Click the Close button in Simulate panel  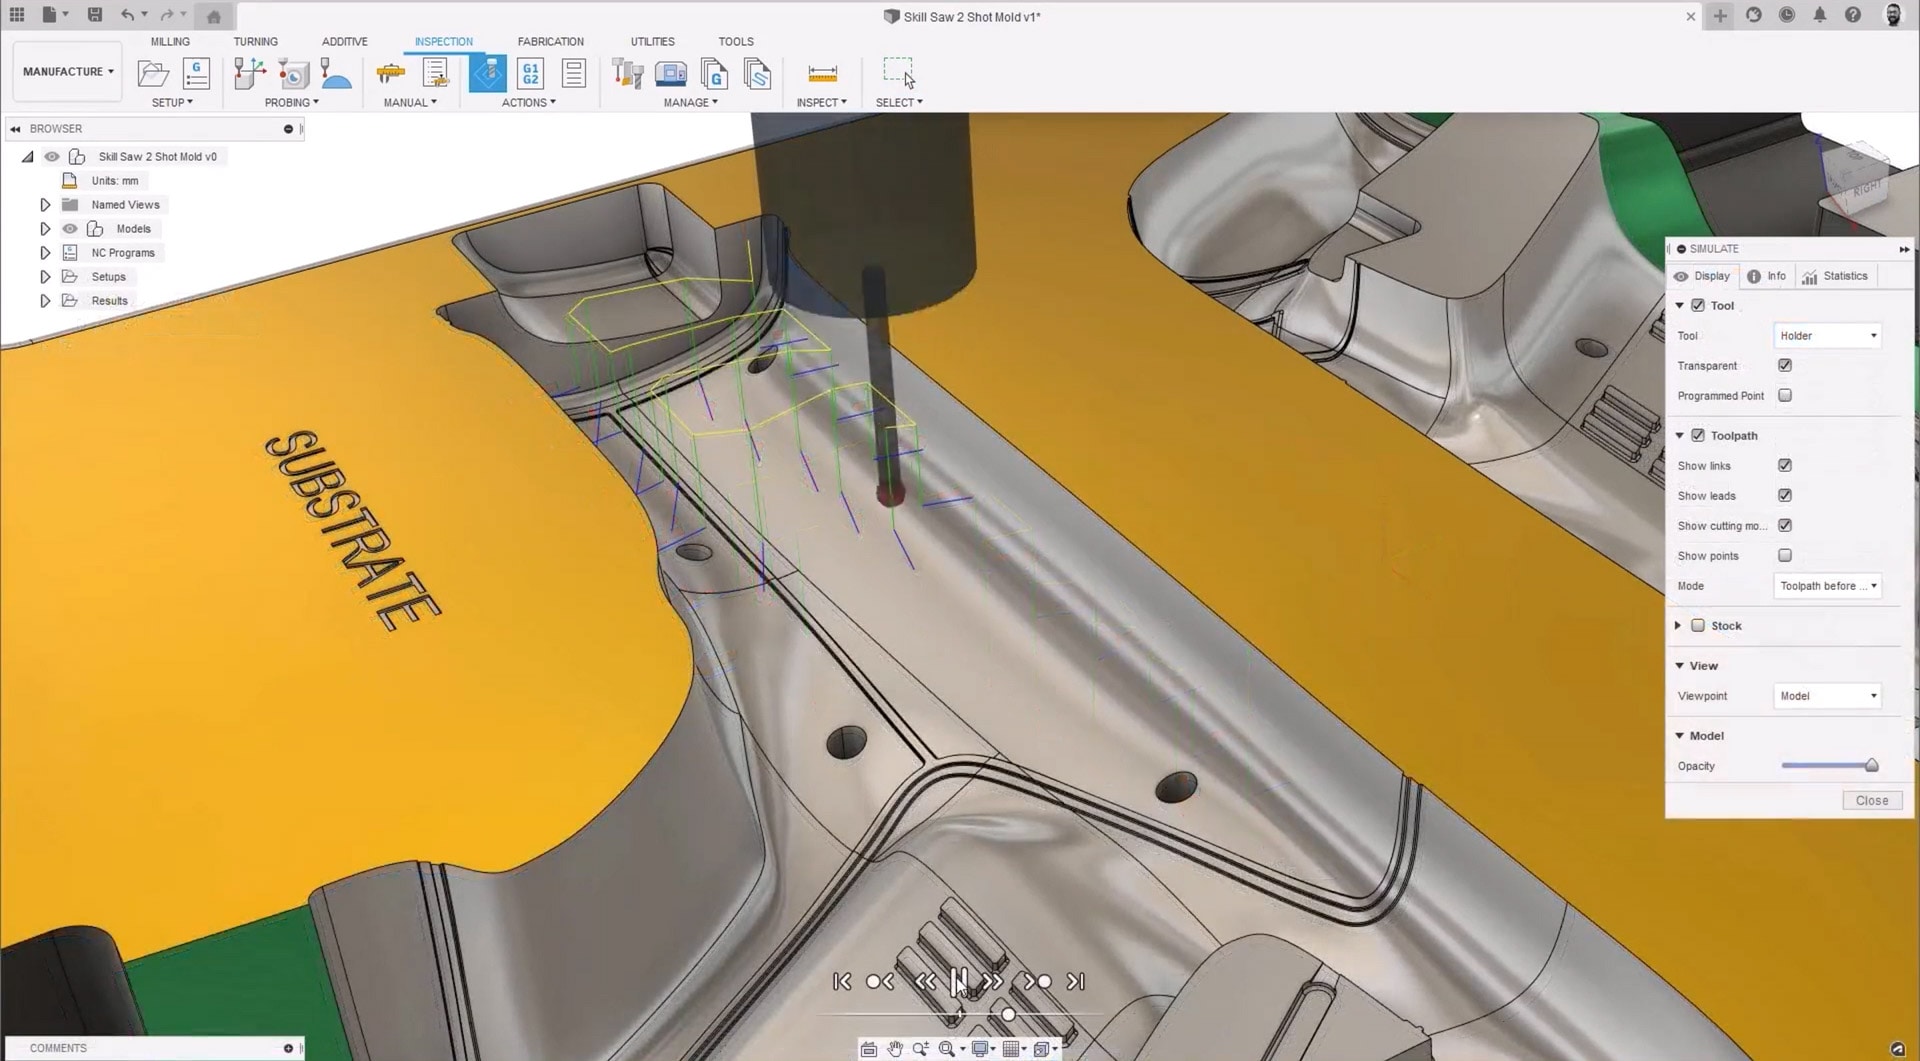(1871, 801)
